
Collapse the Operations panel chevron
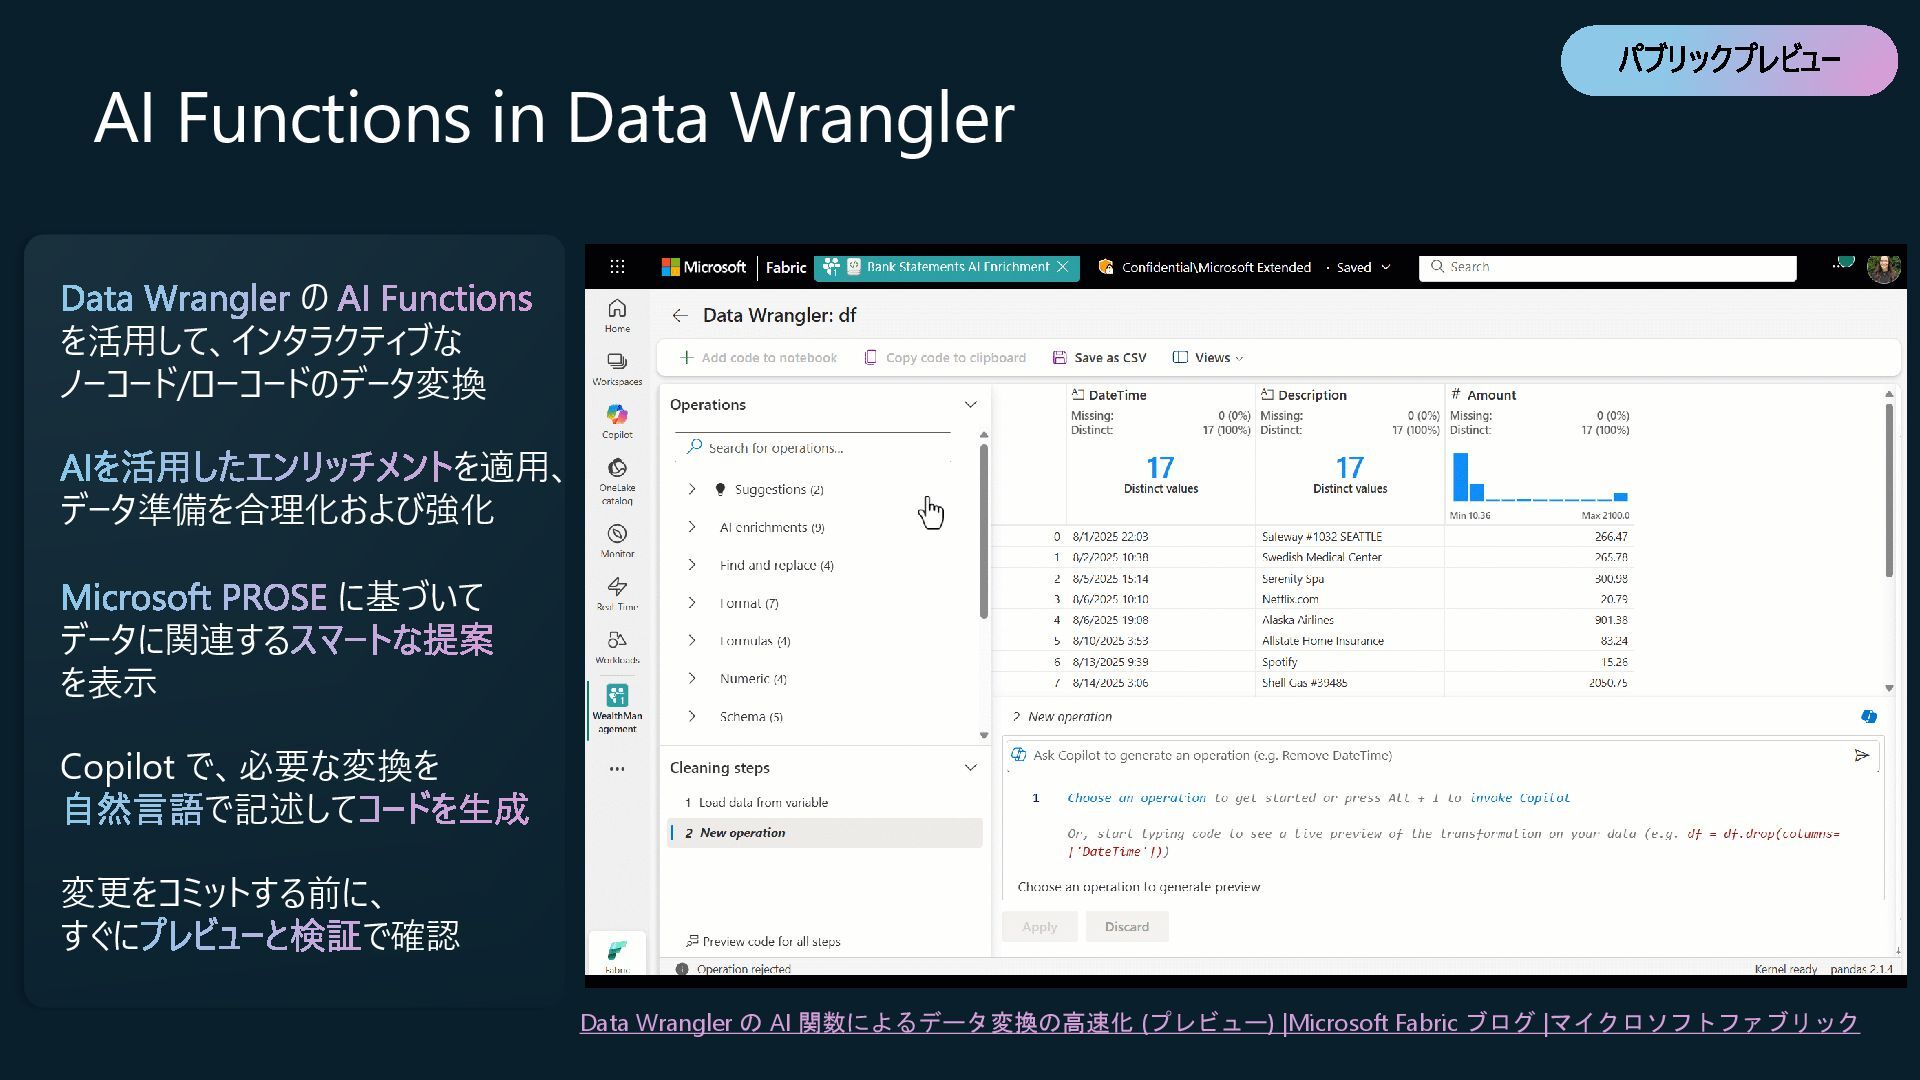pyautogui.click(x=970, y=405)
